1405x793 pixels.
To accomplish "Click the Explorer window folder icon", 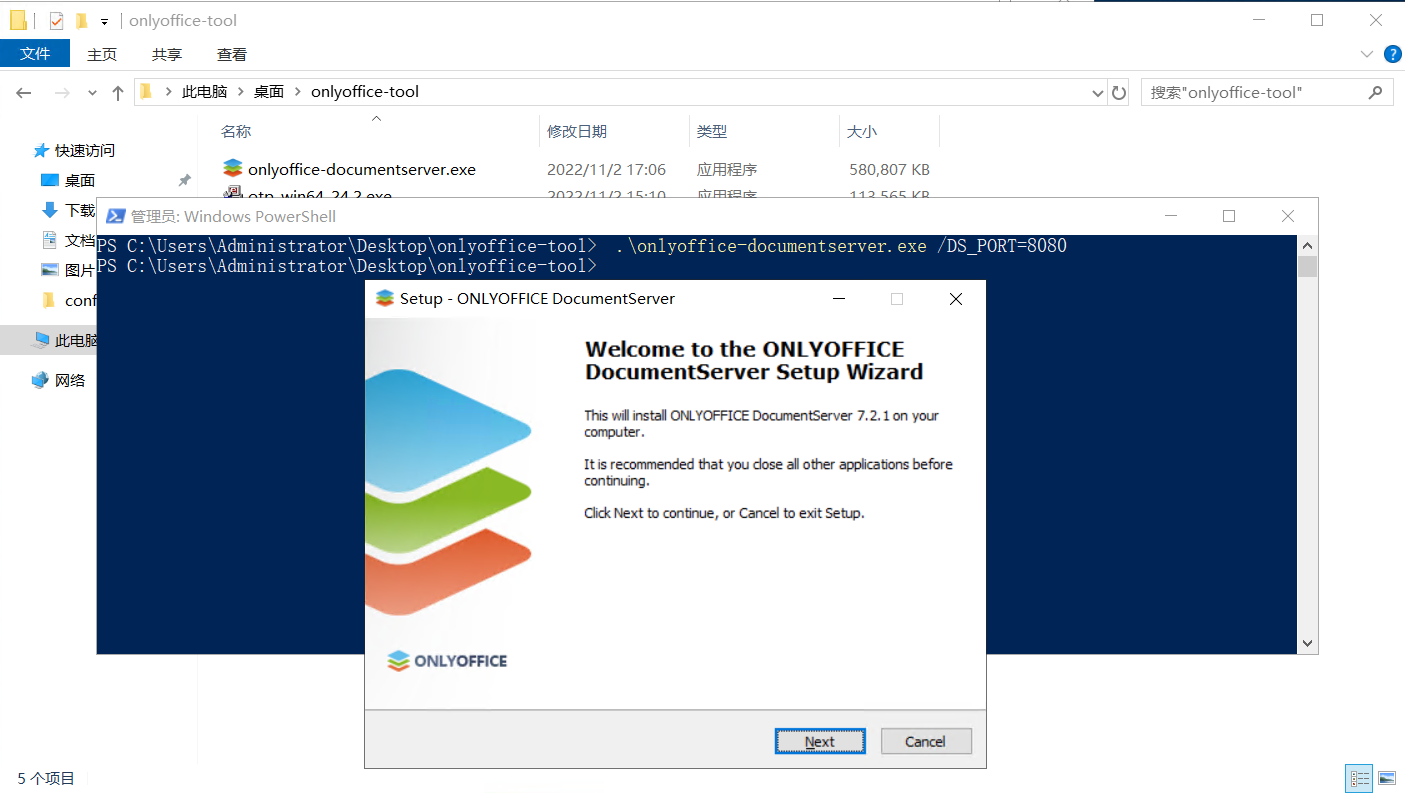I will pos(18,20).
